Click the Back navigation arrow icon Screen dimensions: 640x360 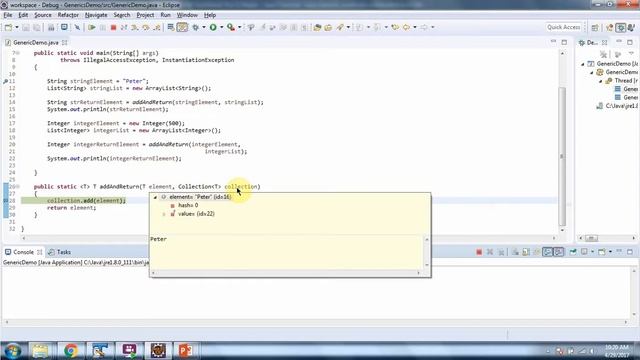click(x=407, y=27)
